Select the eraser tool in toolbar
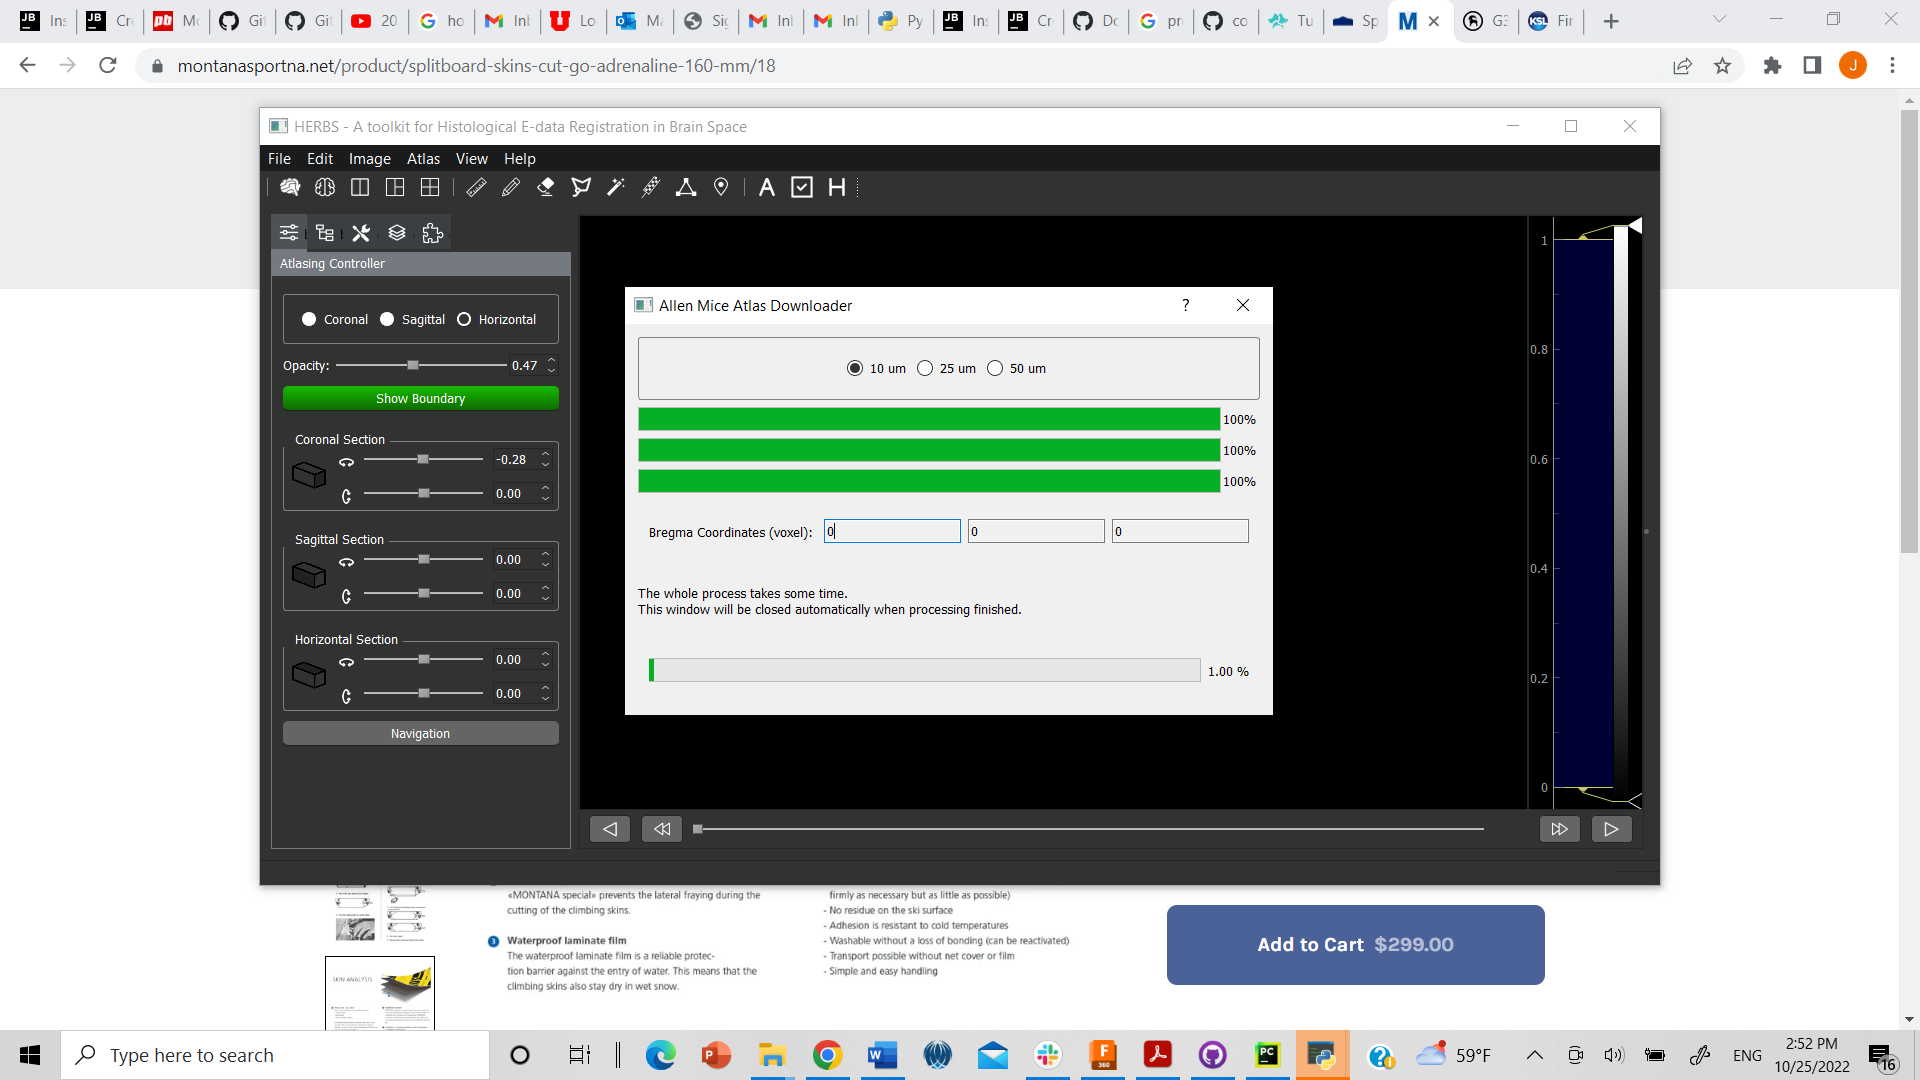 tap(545, 187)
